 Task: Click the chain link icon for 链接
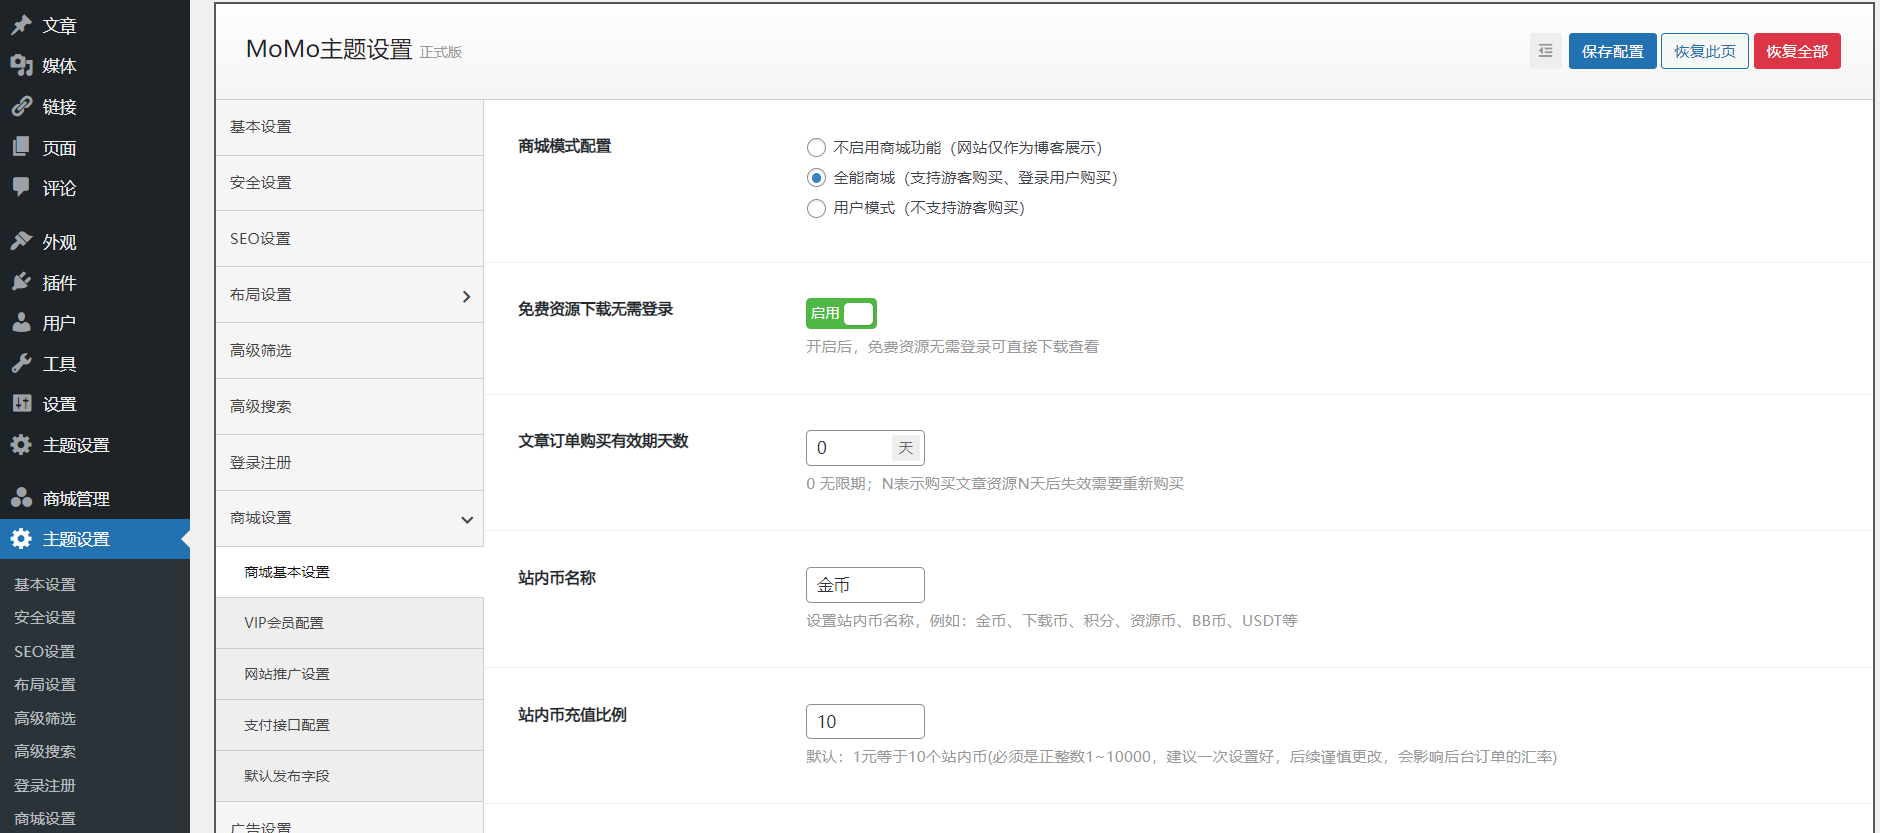coord(21,106)
